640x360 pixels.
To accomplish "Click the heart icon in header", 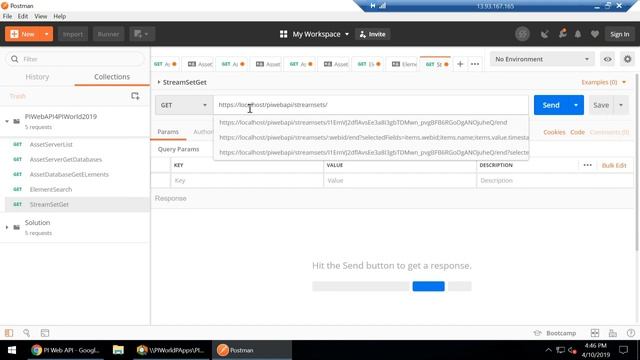I will pos(594,34).
